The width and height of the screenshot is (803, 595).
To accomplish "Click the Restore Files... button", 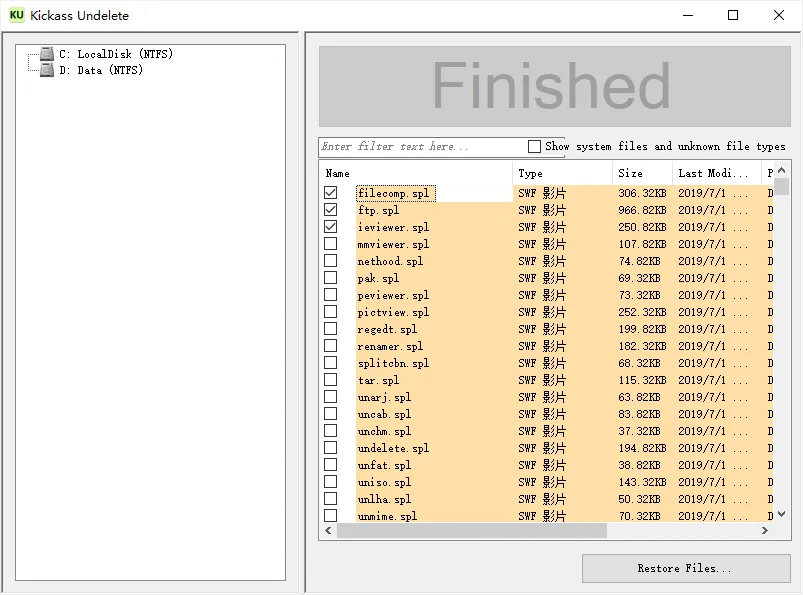I will coord(686,568).
